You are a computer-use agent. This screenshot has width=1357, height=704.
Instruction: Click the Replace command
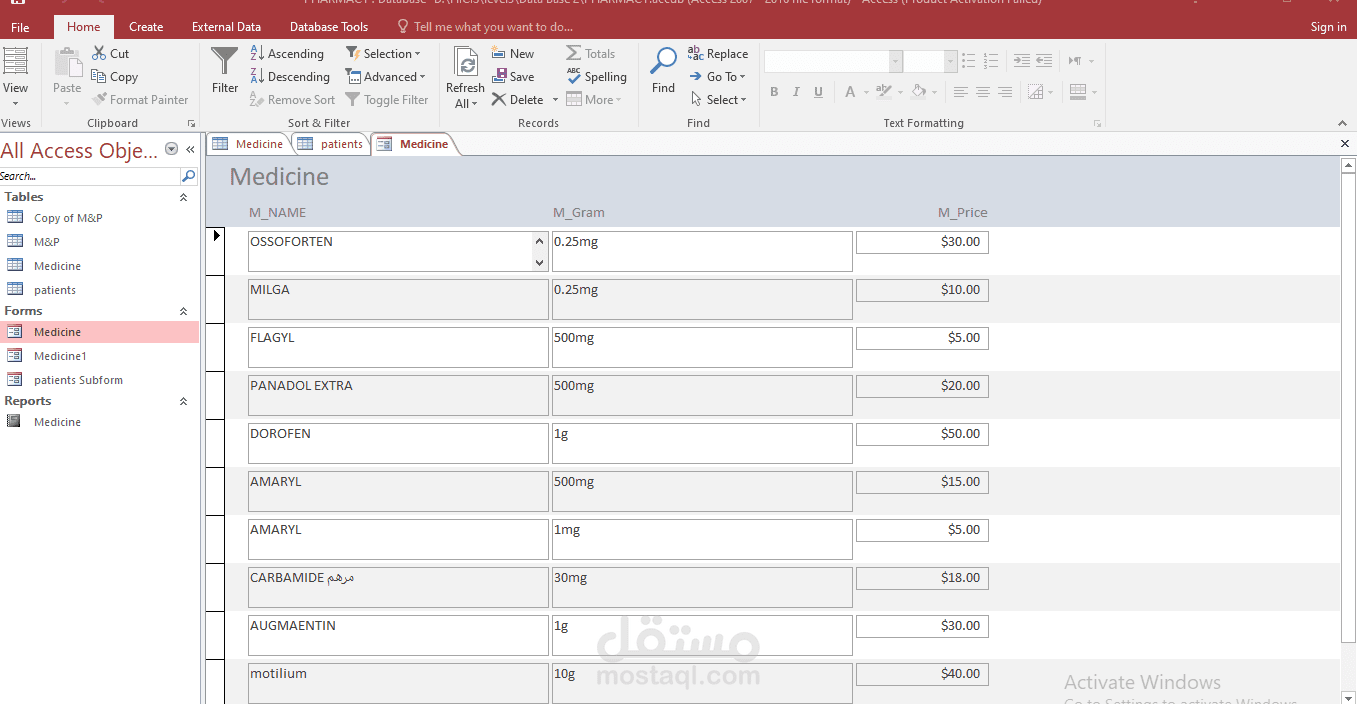(718, 53)
